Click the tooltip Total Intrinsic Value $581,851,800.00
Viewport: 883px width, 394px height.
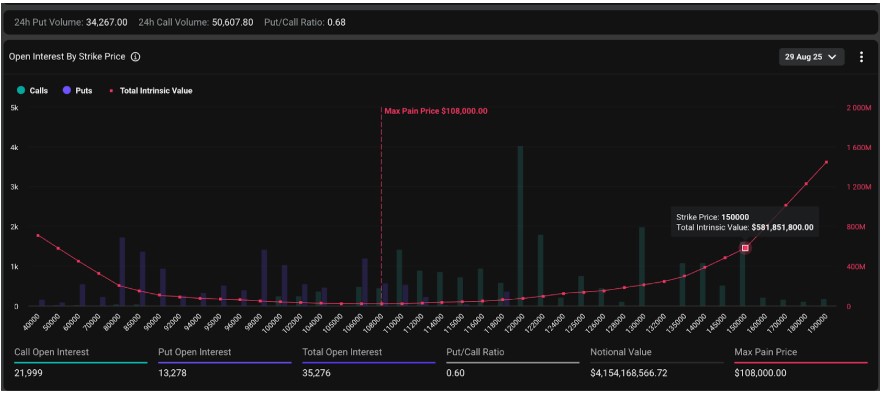pyautogui.click(x=744, y=227)
